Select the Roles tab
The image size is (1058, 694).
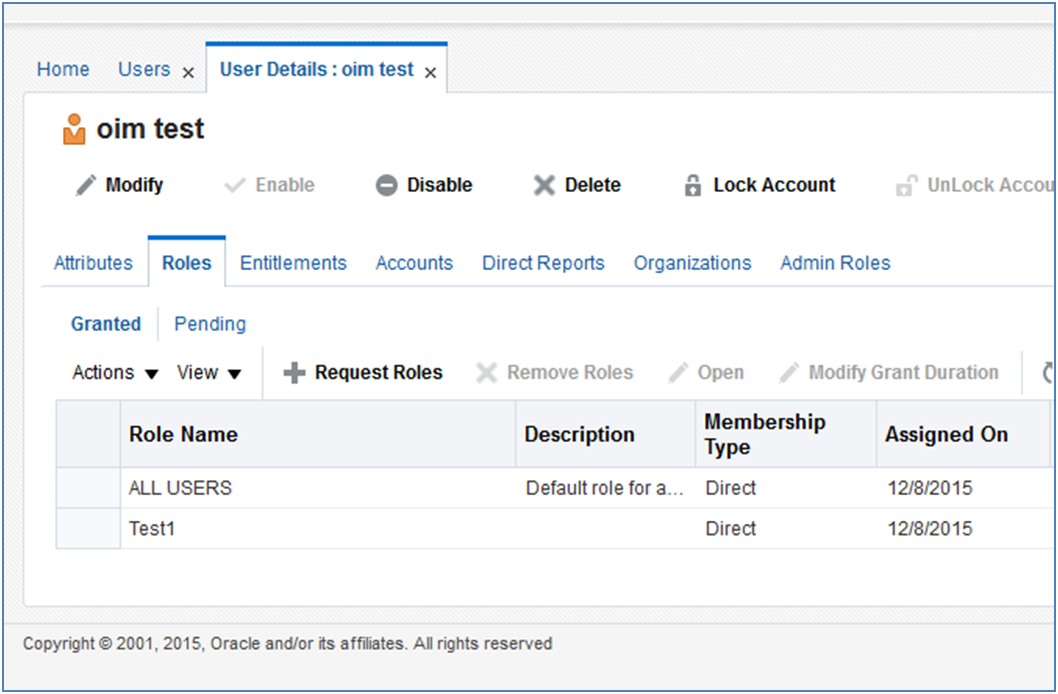187,263
